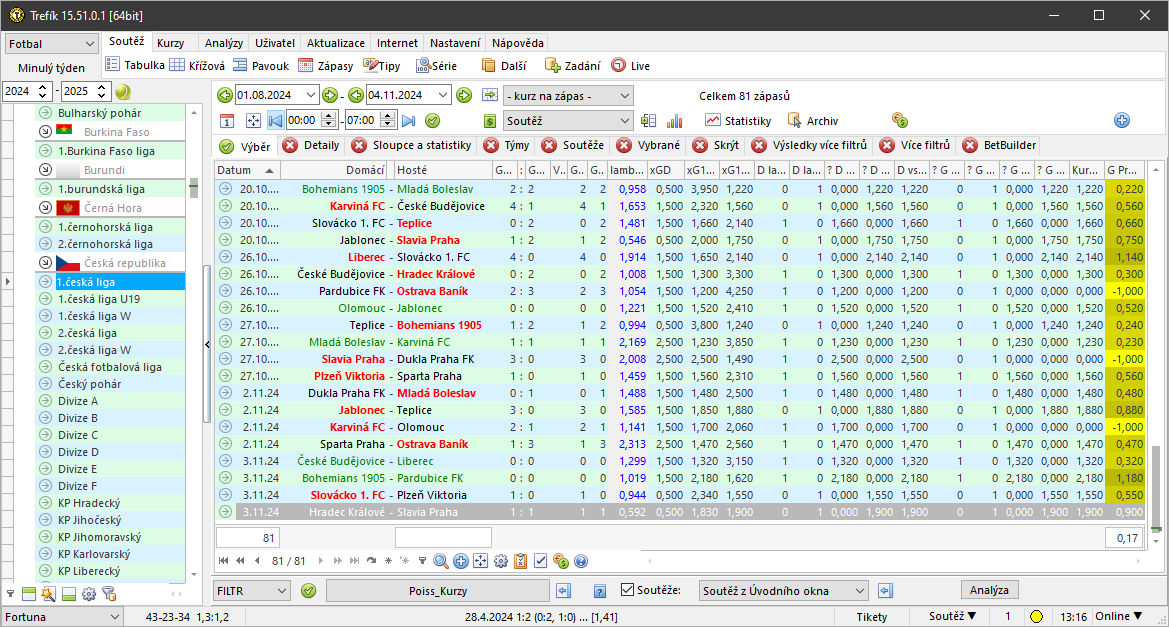Click the Analýza button
Viewport: 1169px width, 627px height.
(989, 590)
